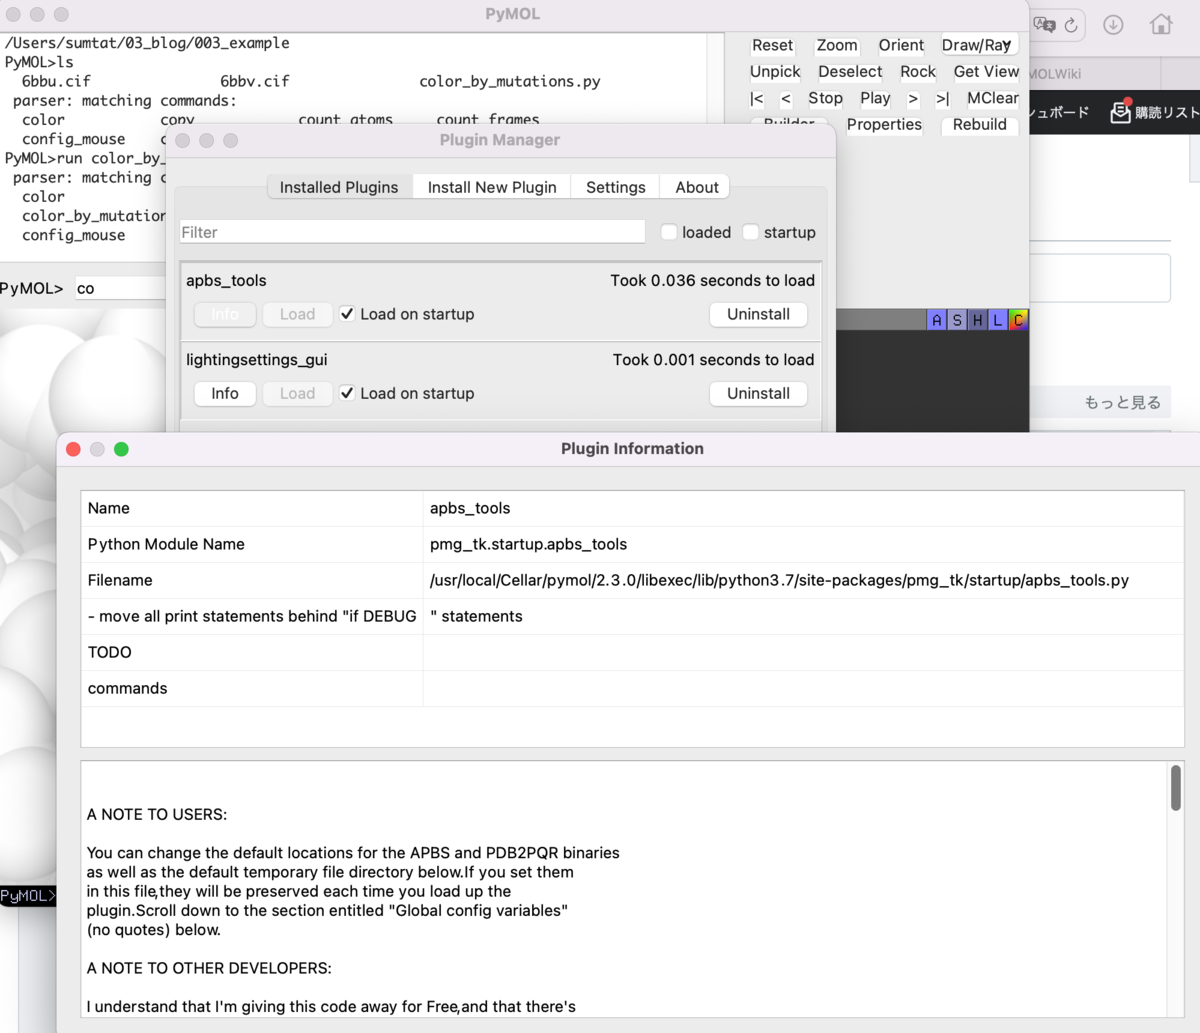This screenshot has width=1200, height=1033.
Task: Click the A action button in object panel
Action: [936, 320]
